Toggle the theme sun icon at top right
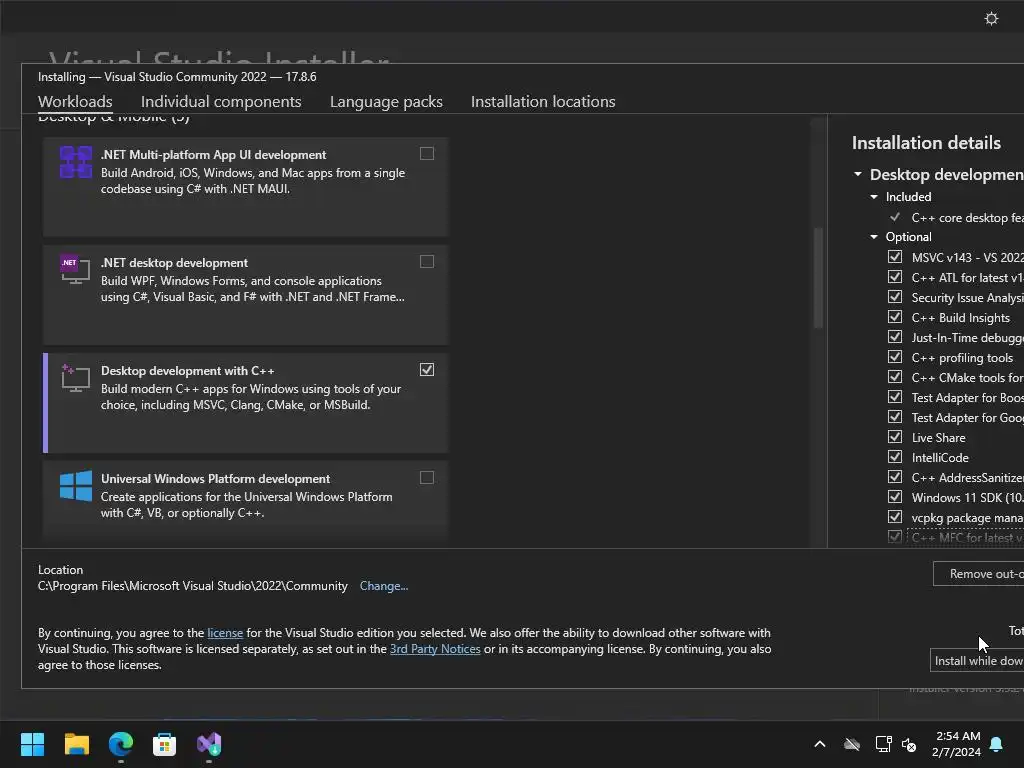The width and height of the screenshot is (1024, 768). coord(991,18)
